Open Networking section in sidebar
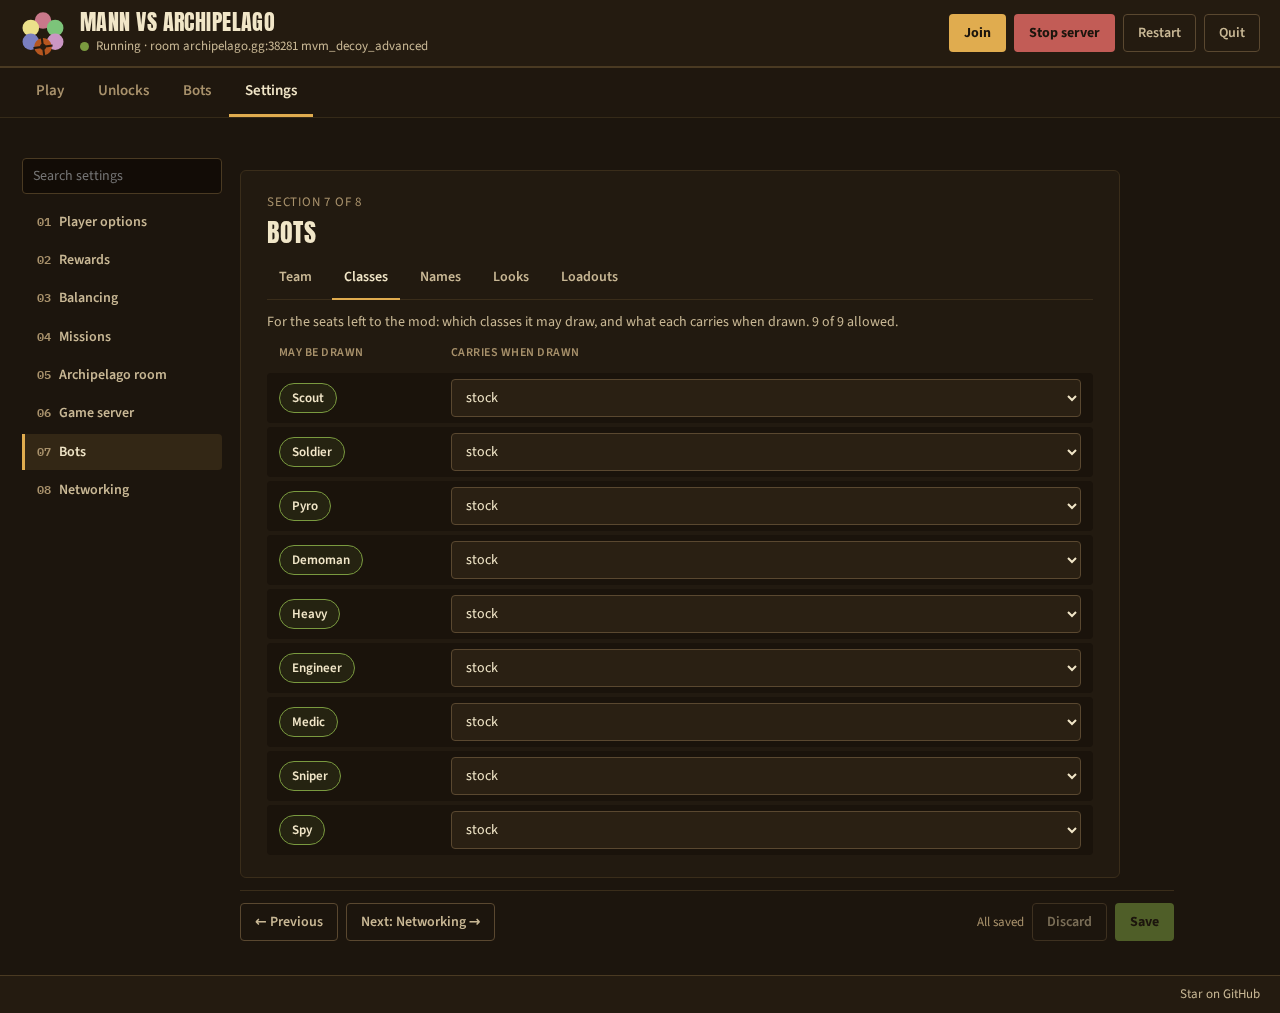This screenshot has height=1013, width=1280. point(122,490)
